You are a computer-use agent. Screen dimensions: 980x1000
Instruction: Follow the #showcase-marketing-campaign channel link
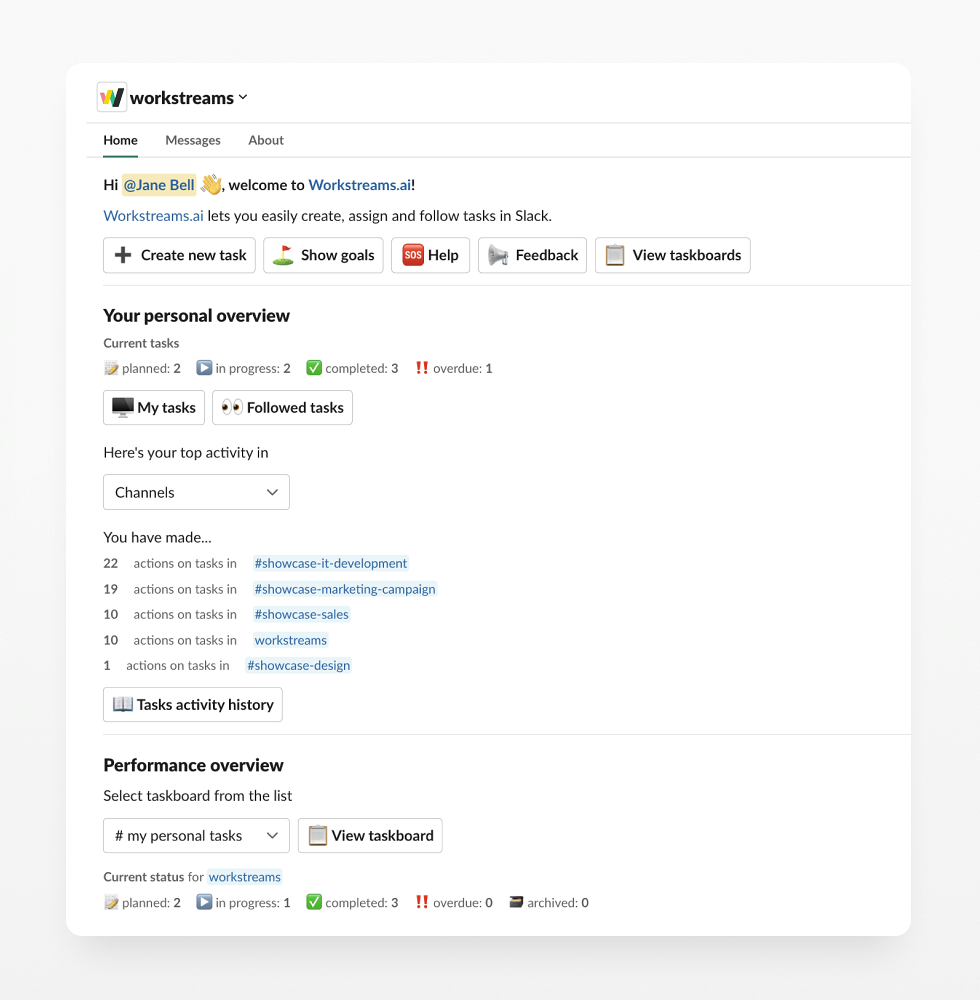[345, 589]
